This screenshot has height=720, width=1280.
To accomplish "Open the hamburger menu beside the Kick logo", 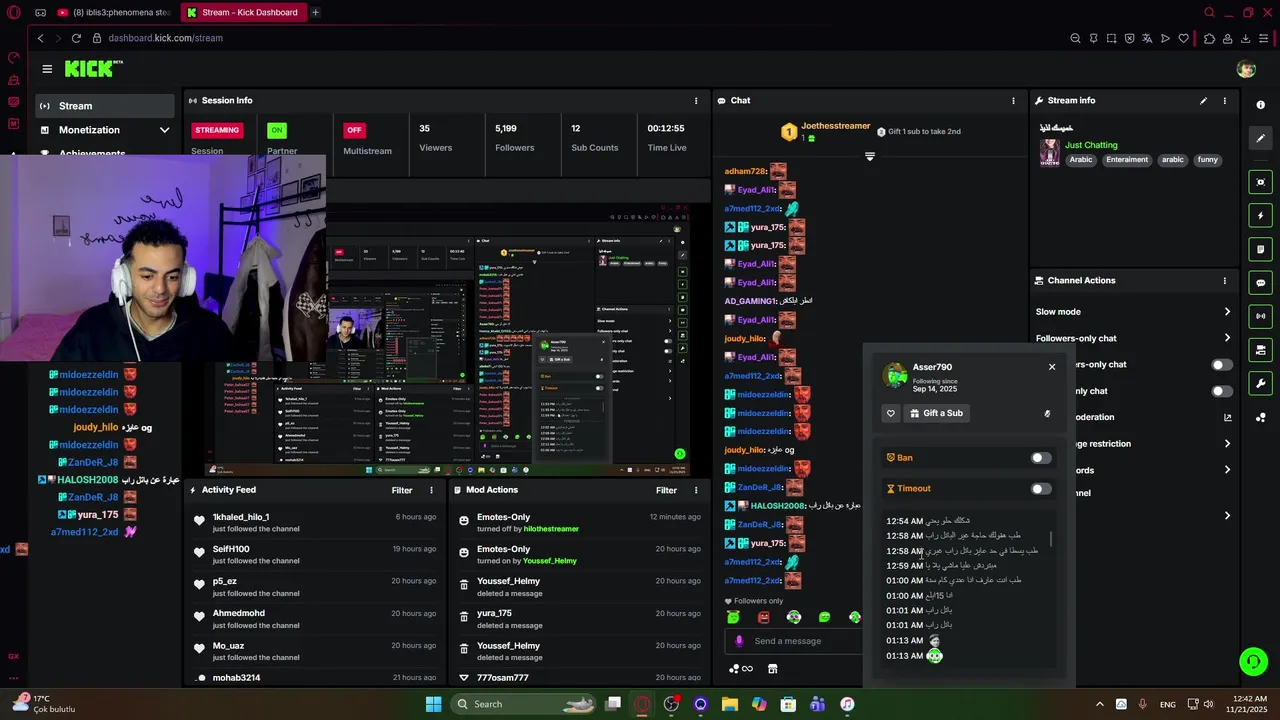I will tap(47, 69).
